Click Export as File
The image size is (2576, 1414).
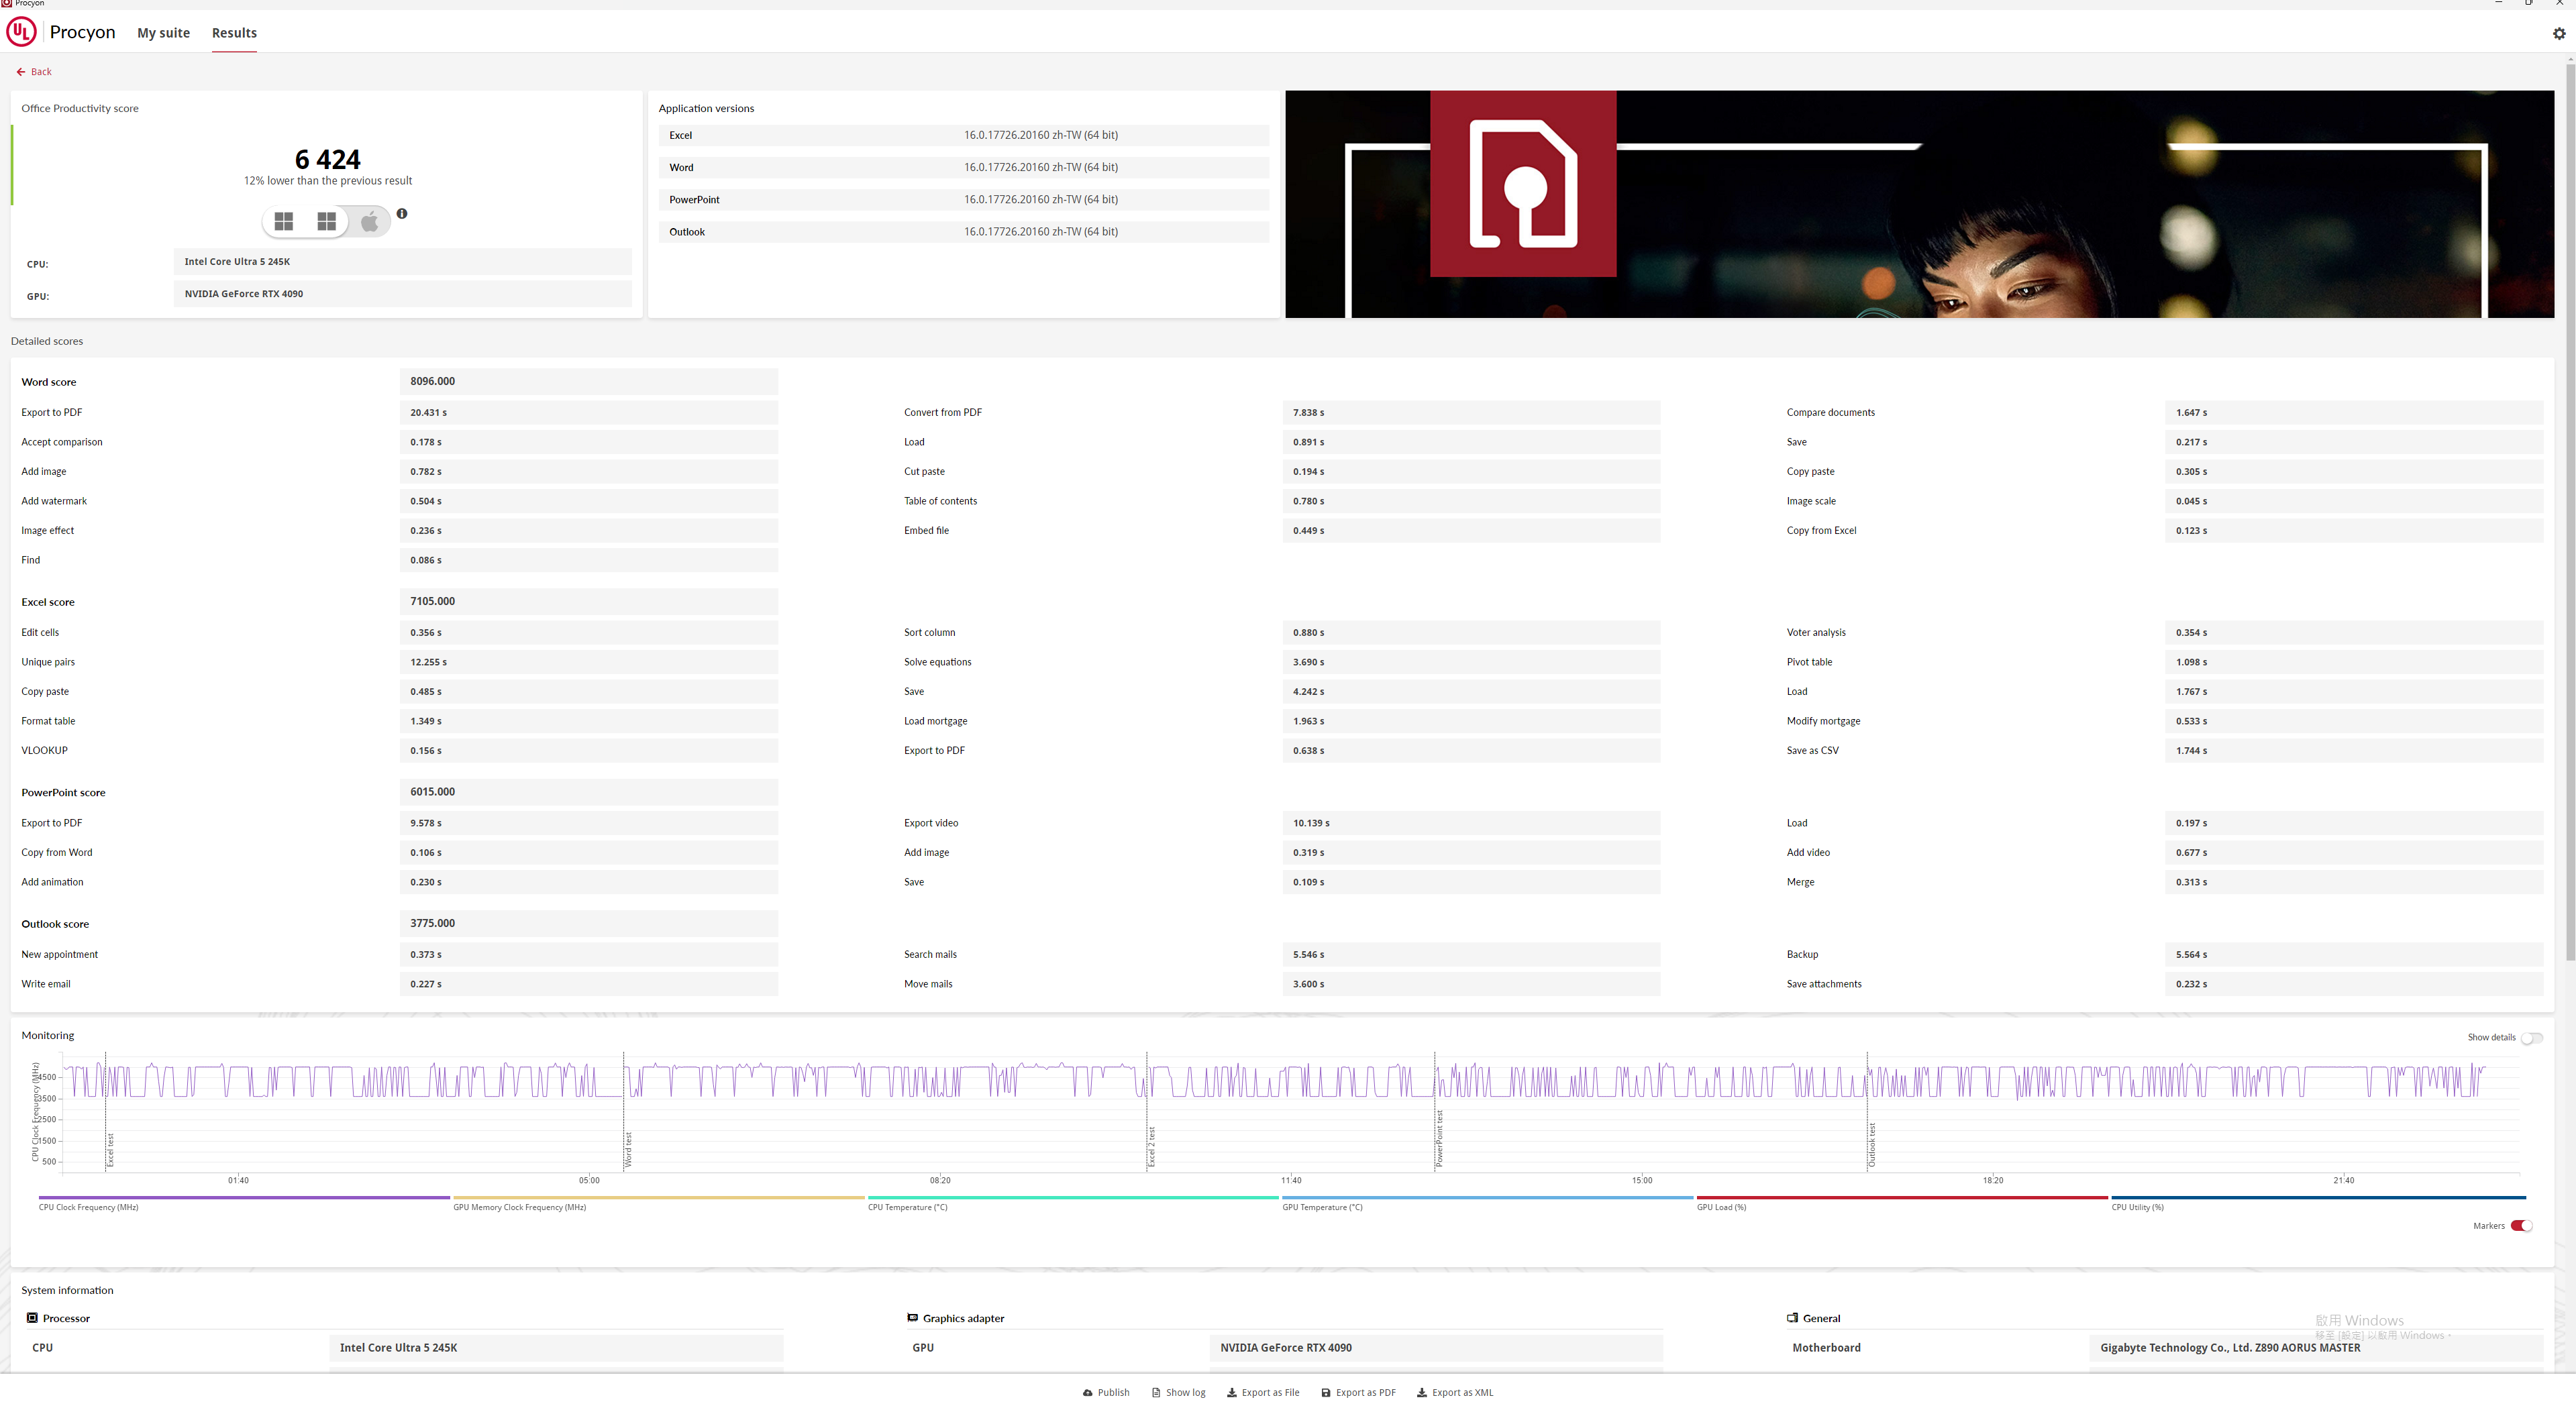tap(1263, 1392)
